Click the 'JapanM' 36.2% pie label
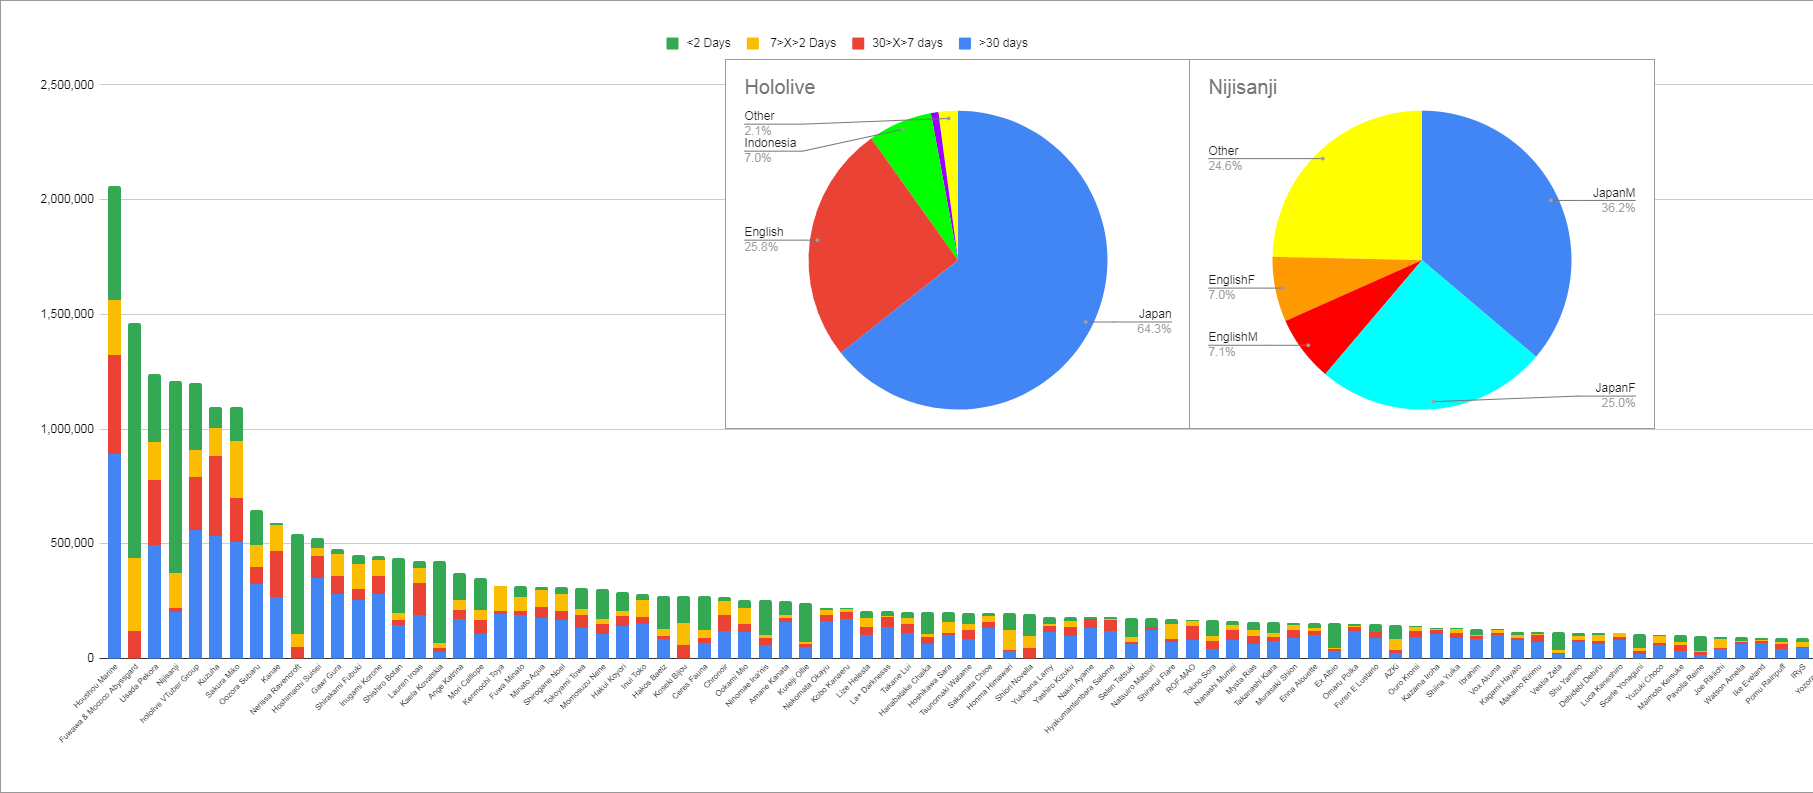The image size is (1813, 793). tap(1614, 200)
